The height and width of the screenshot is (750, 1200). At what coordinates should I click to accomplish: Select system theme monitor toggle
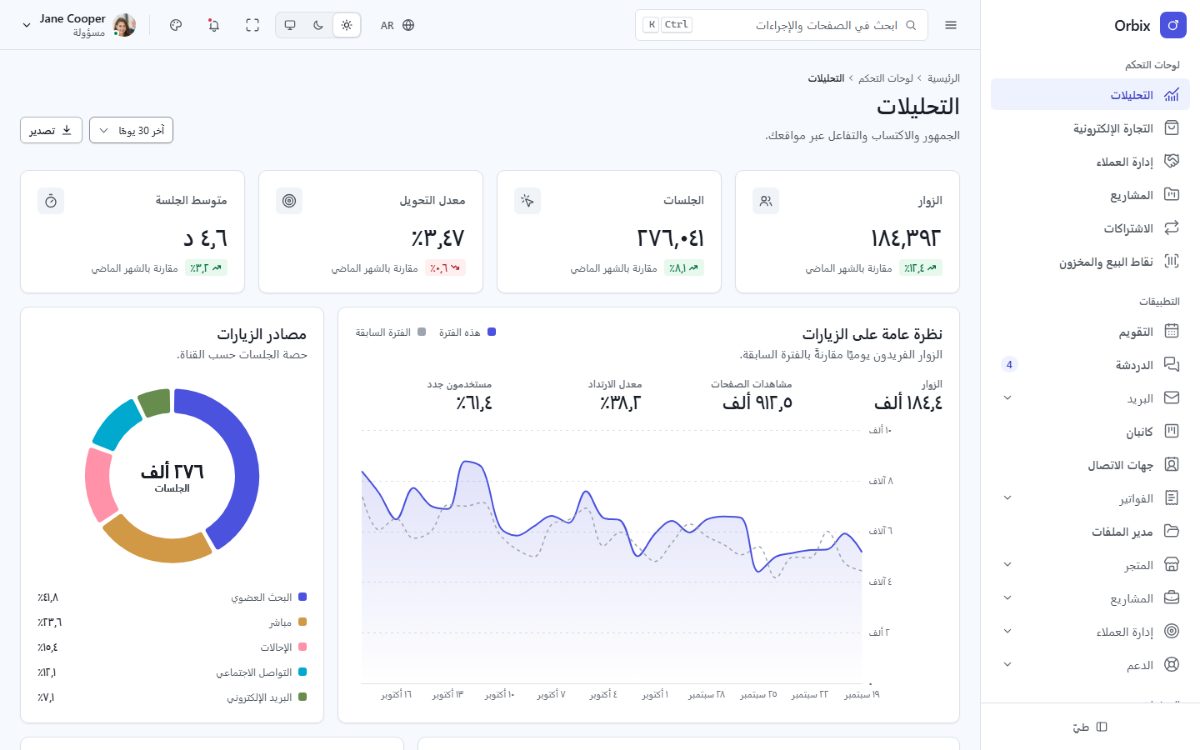coord(290,25)
